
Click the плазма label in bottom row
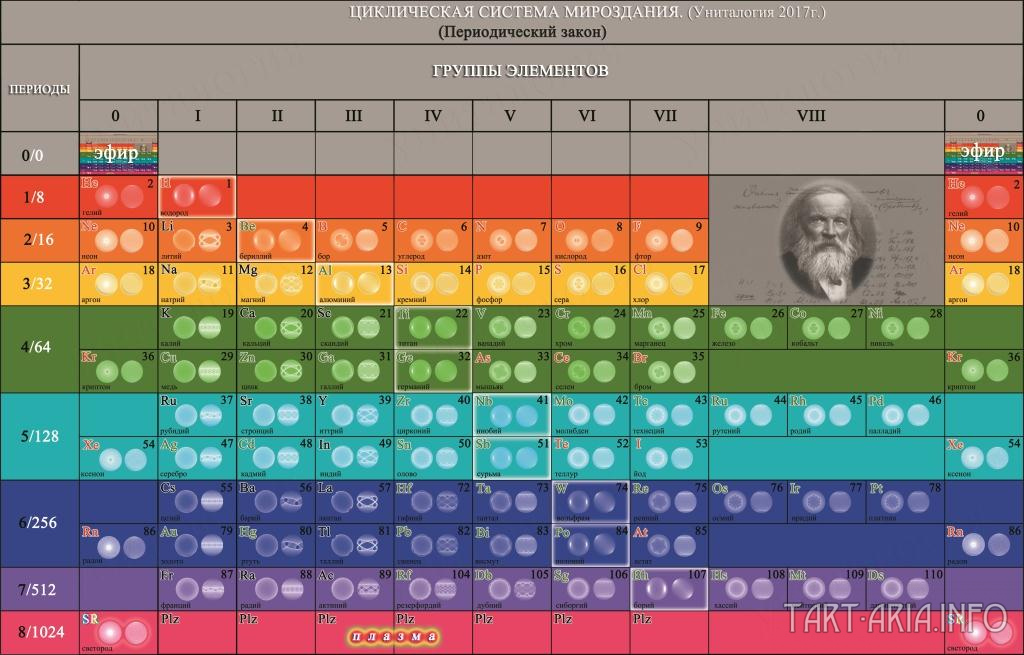[x=394, y=637]
